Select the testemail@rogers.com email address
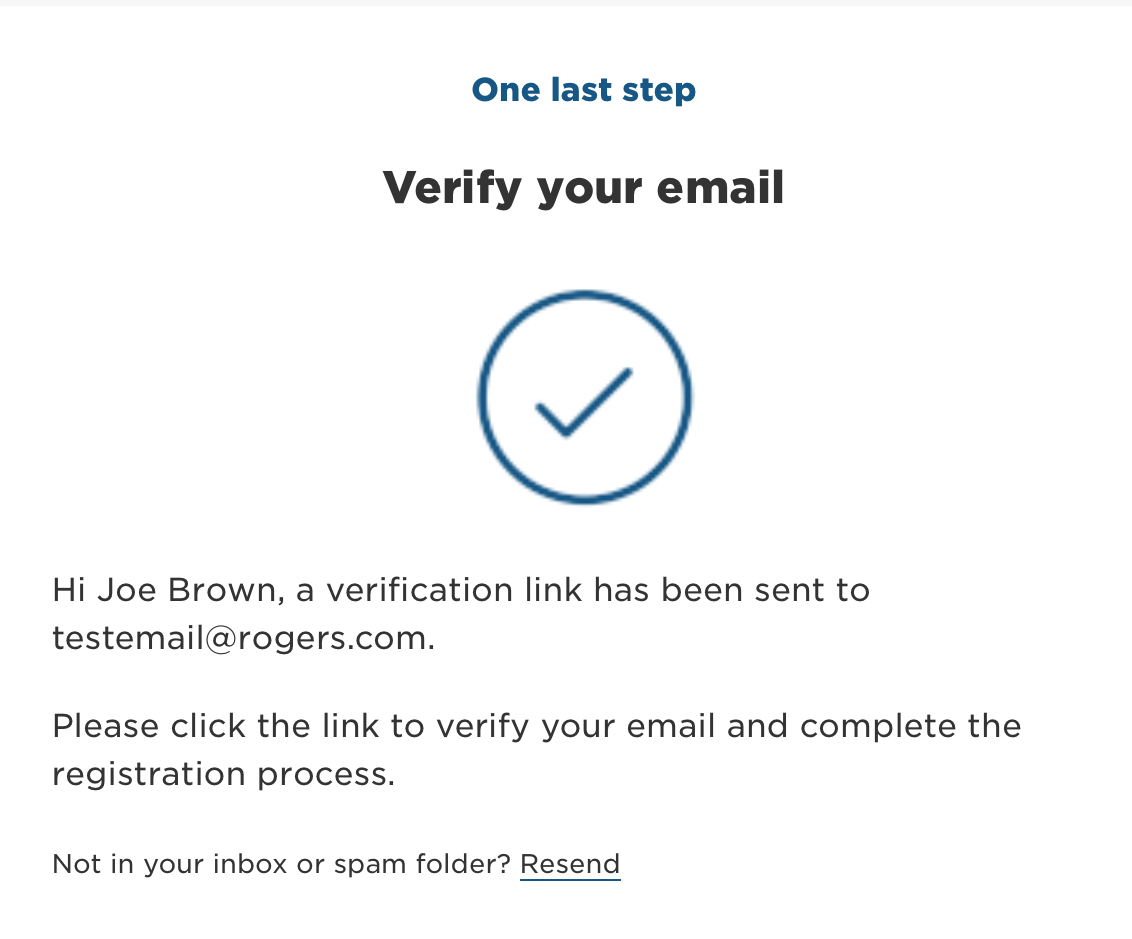This screenshot has width=1132, height=939. point(242,639)
